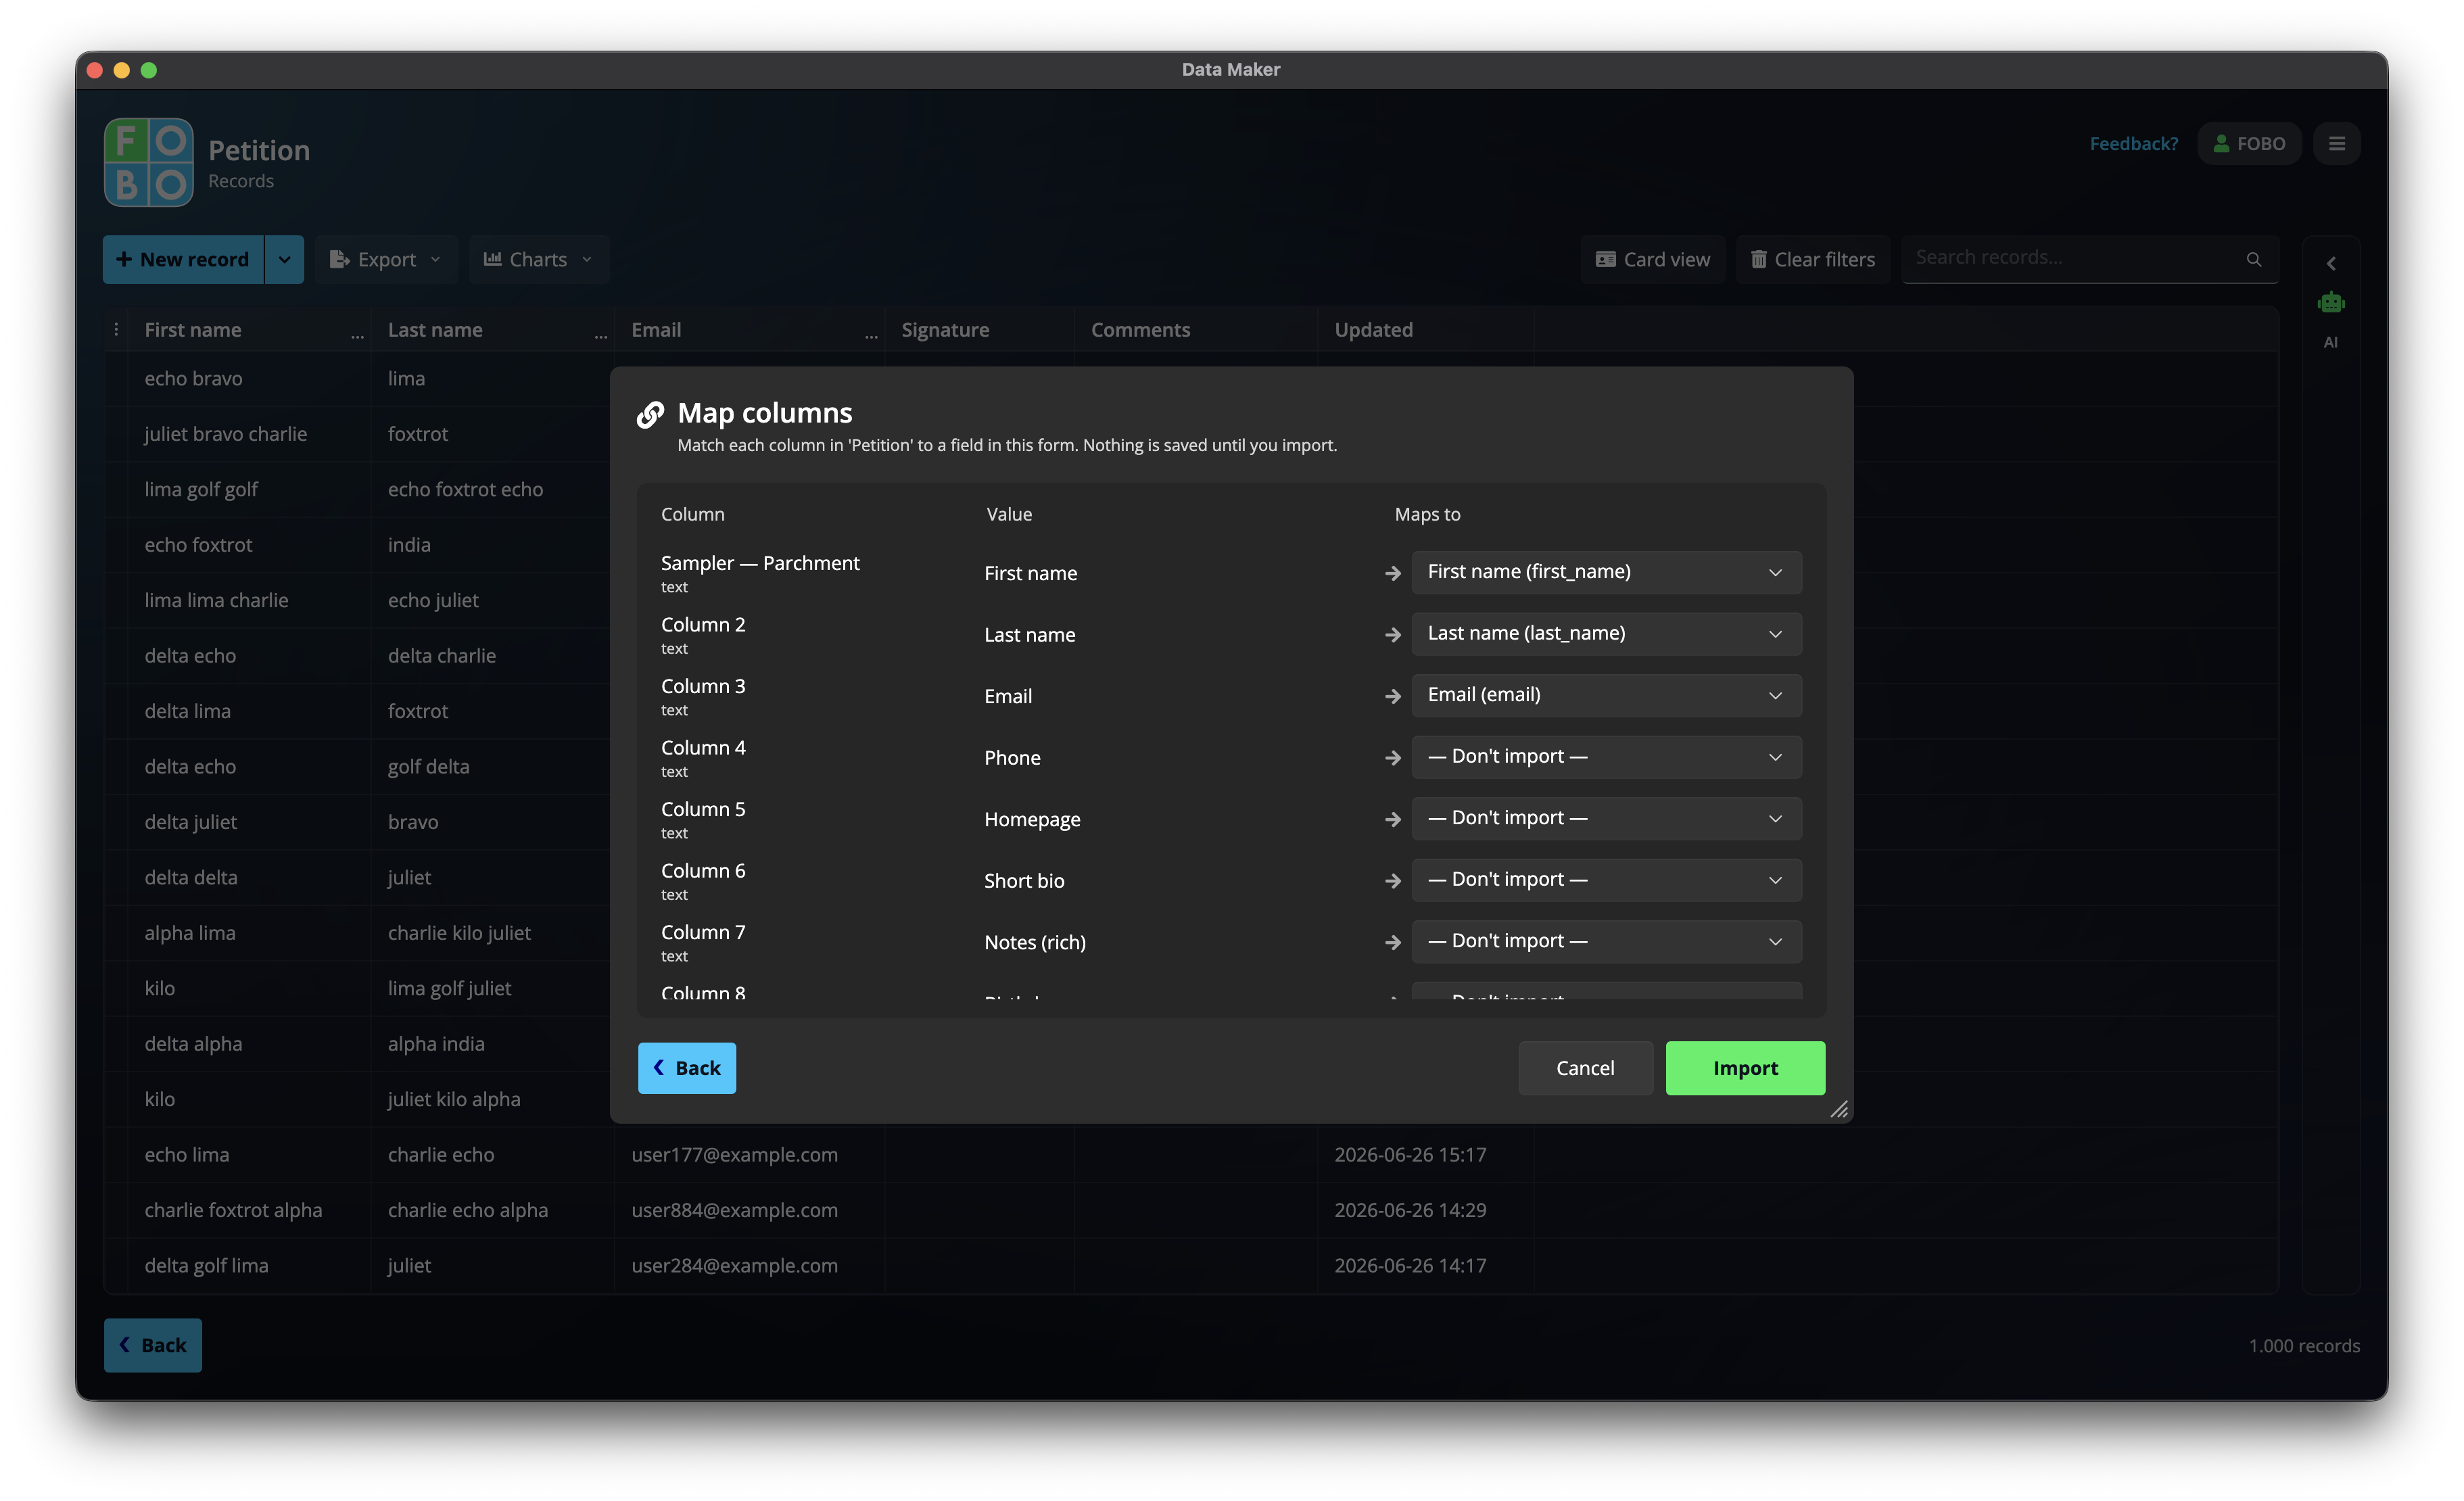Image resolution: width=2464 pixels, height=1501 pixels.
Task: Expand the Email mapping dropdown
Action: [x=1606, y=695]
